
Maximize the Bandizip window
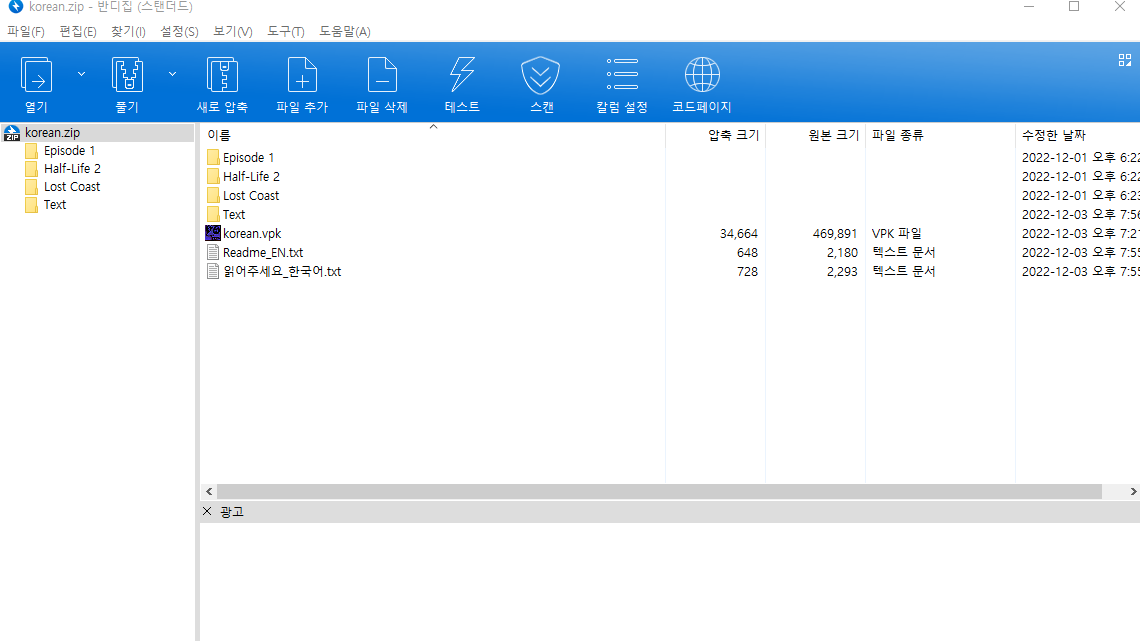click(1074, 7)
